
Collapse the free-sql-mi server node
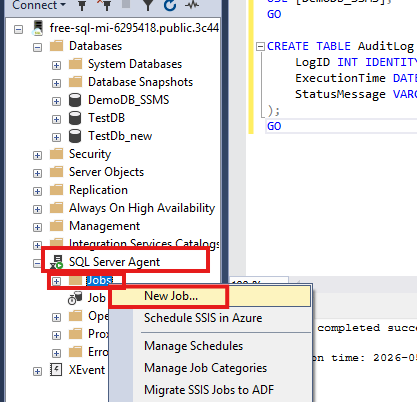click(x=19, y=29)
